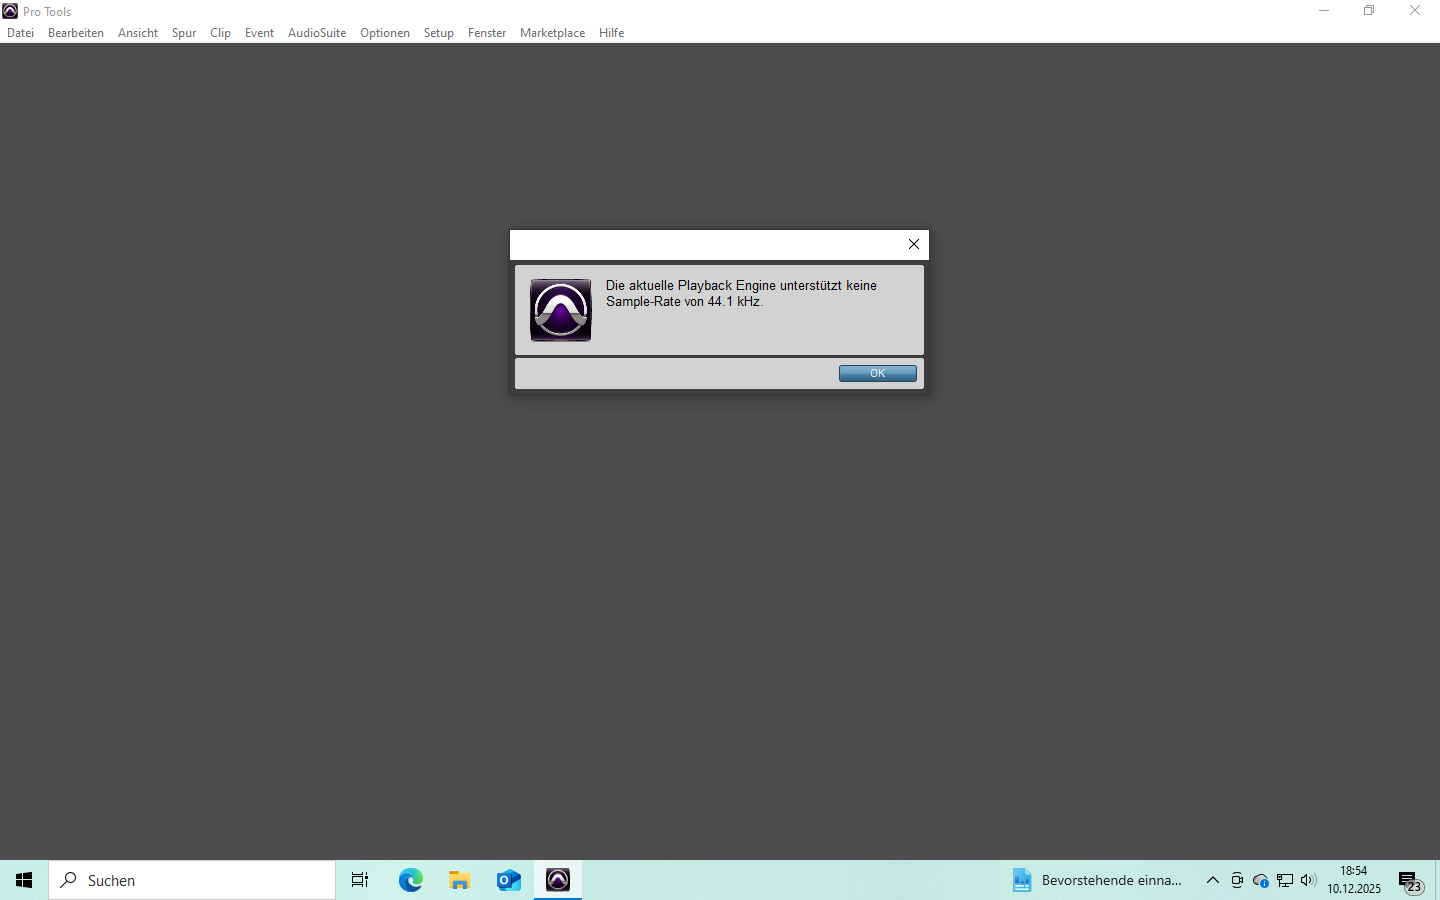1440x900 pixels.
Task: Click the volume speaker tray icon
Action: click(1308, 880)
